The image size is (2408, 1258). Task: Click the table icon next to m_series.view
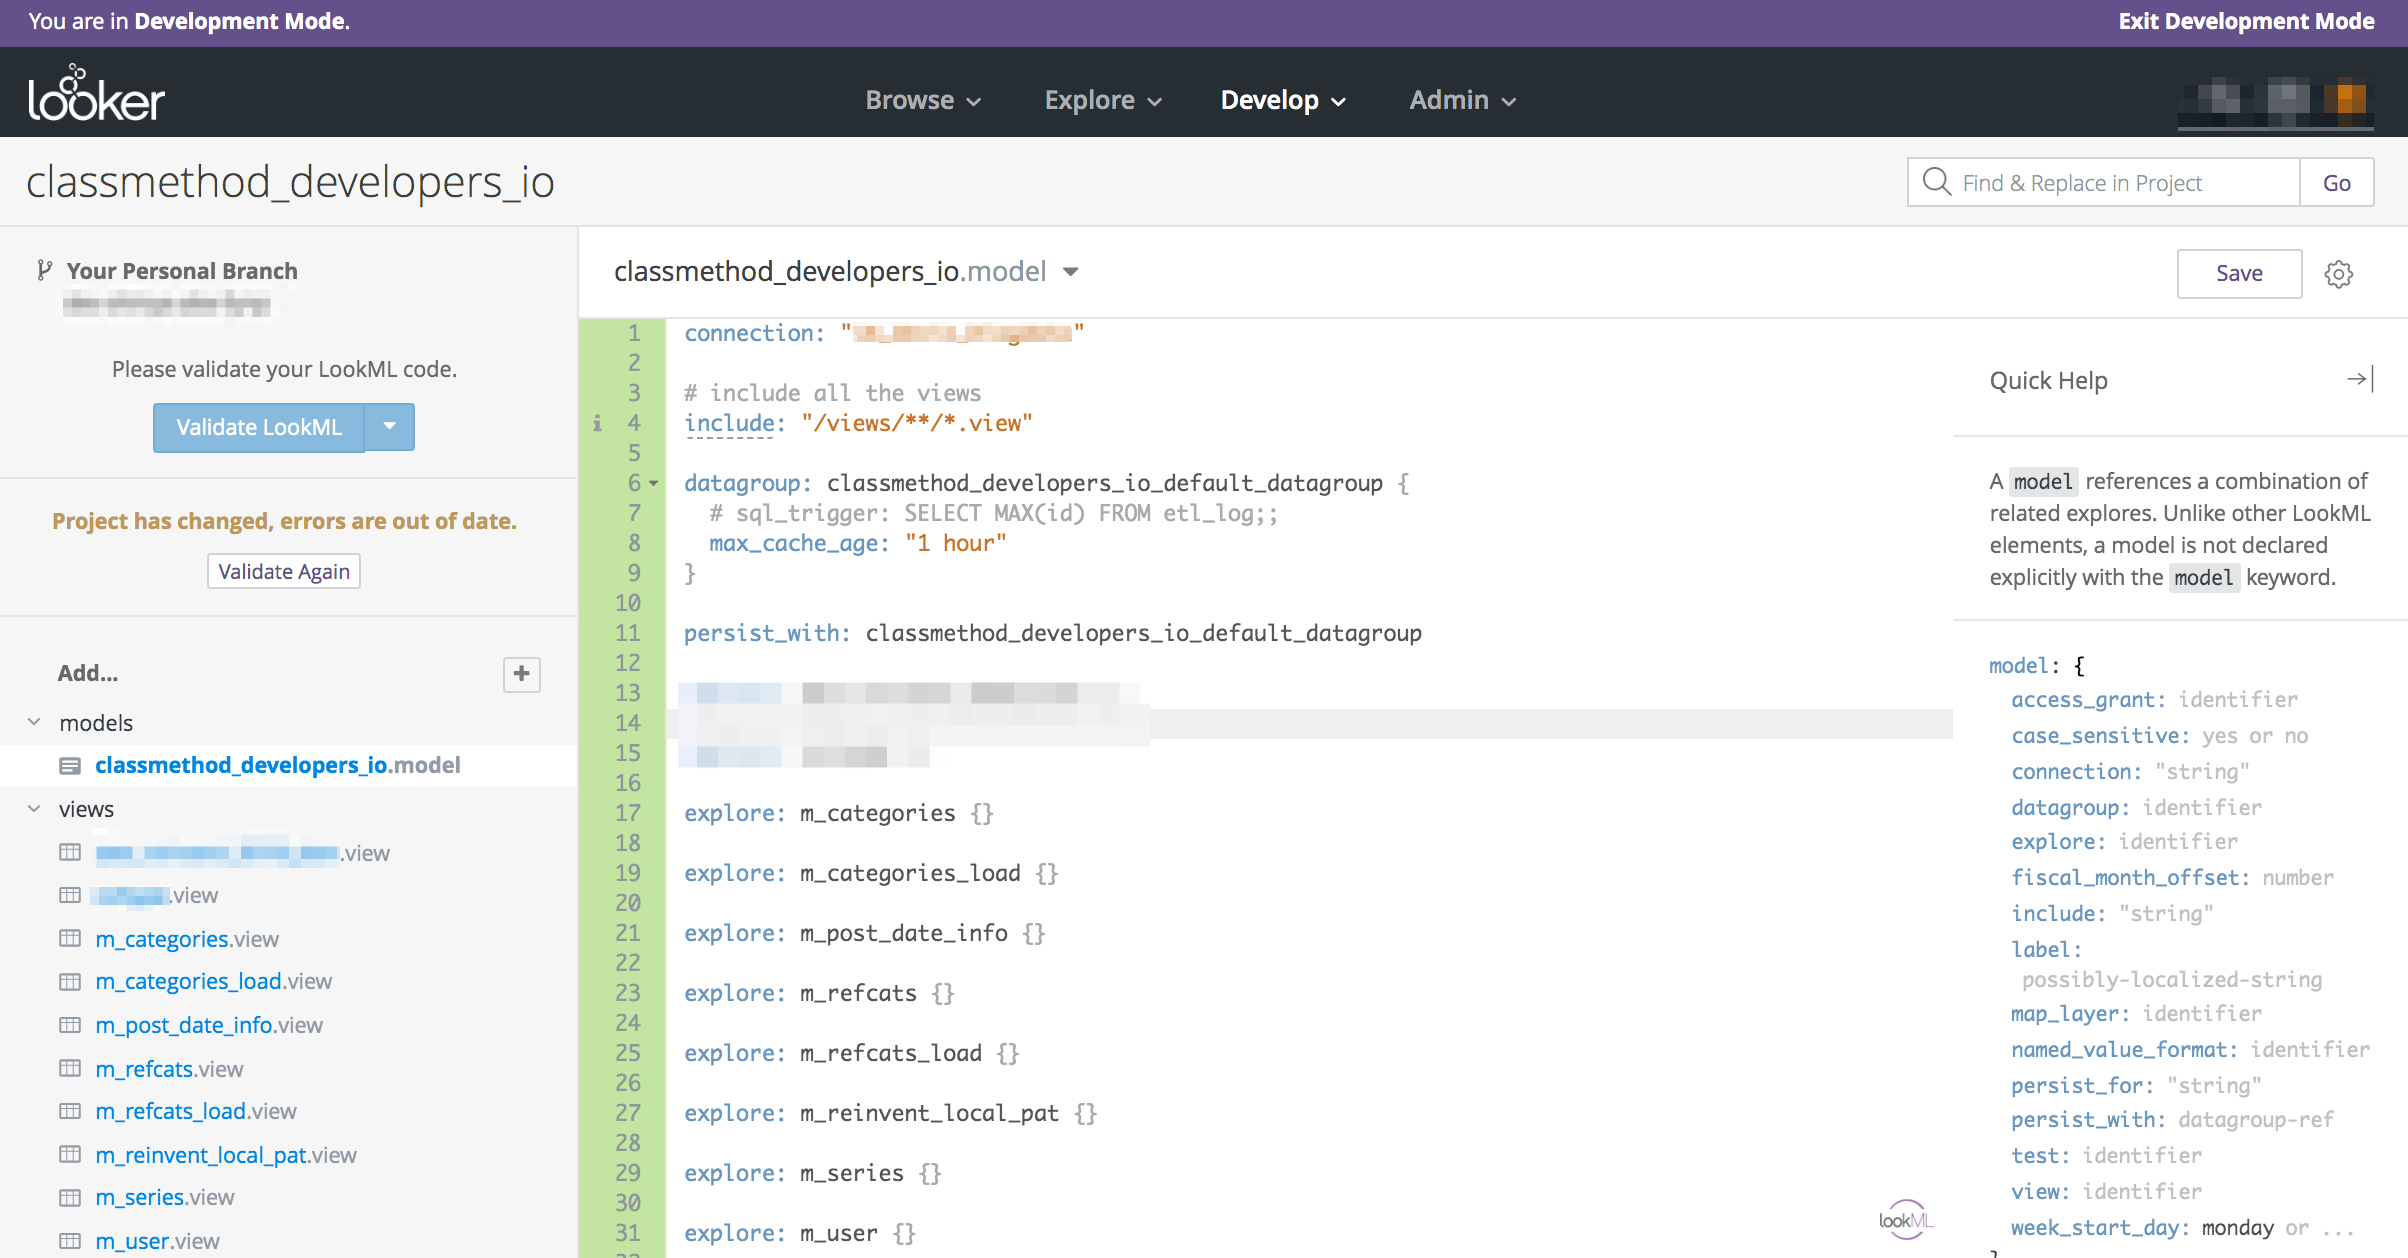point(70,1198)
